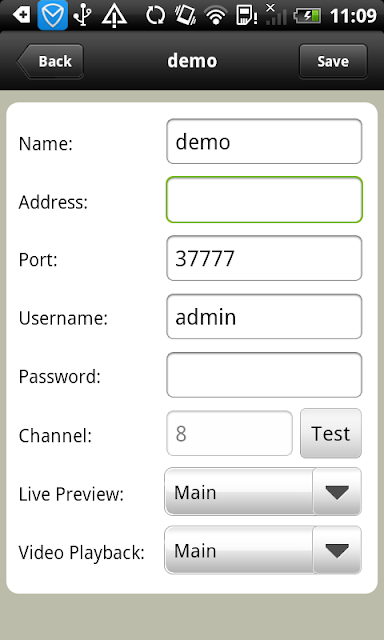384x640 pixels.
Task: Open the Video Playback dropdown arrow
Action: (x=337, y=550)
